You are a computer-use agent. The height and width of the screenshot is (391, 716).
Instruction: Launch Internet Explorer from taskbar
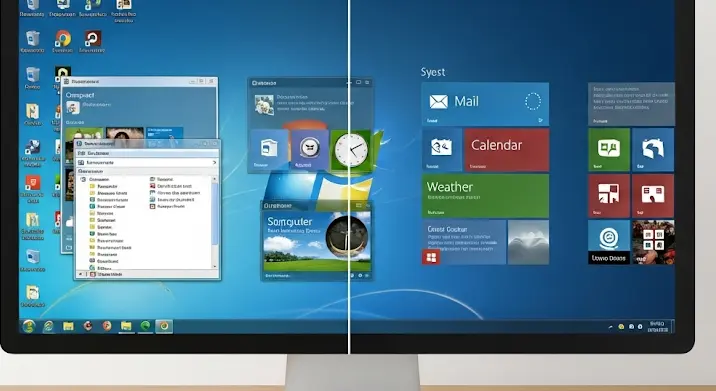tap(48, 326)
